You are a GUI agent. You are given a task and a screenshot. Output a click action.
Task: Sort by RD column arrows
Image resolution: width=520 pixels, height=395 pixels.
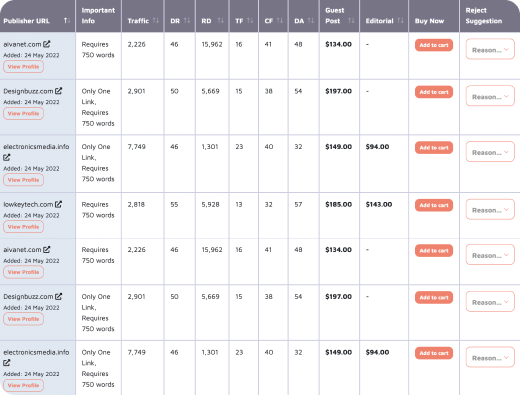tap(221, 21)
